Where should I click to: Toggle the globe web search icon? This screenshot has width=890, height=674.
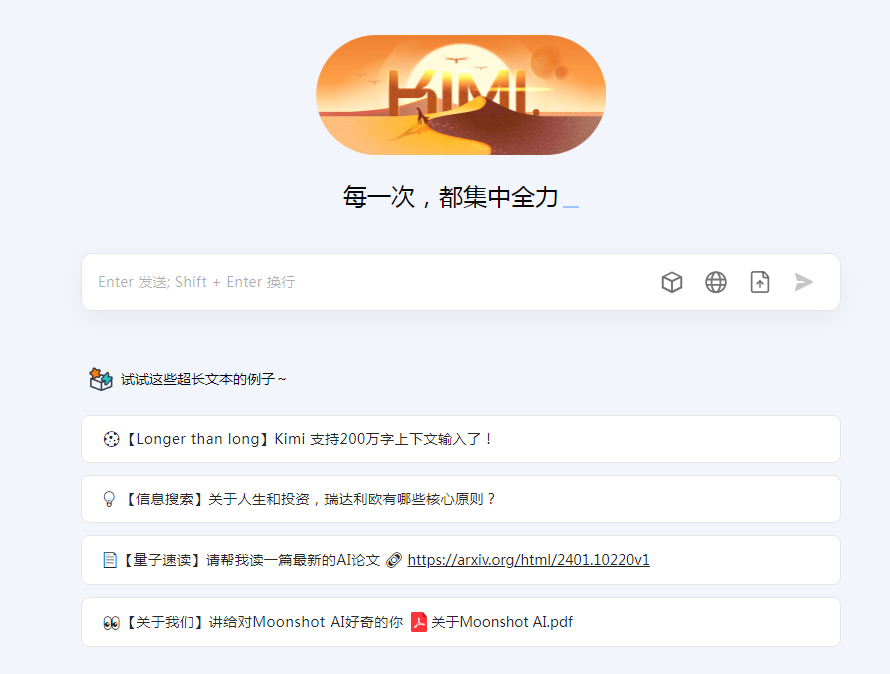point(716,282)
